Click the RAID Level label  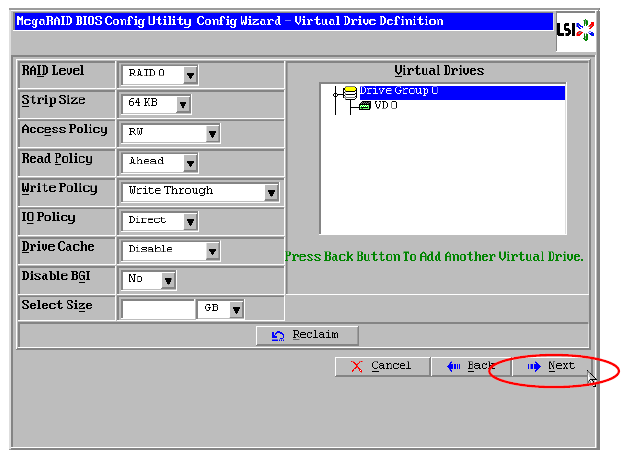pyautogui.click(x=53, y=71)
